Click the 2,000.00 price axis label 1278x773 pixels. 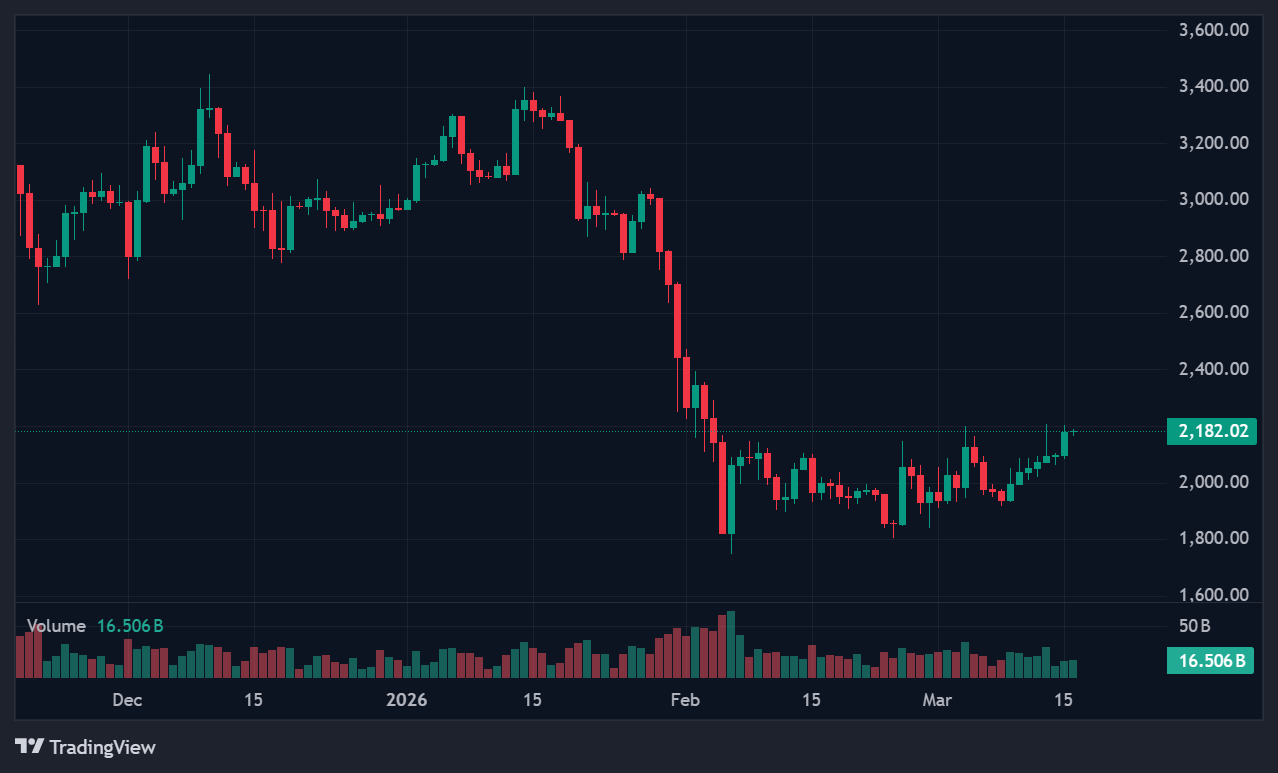coord(1214,482)
